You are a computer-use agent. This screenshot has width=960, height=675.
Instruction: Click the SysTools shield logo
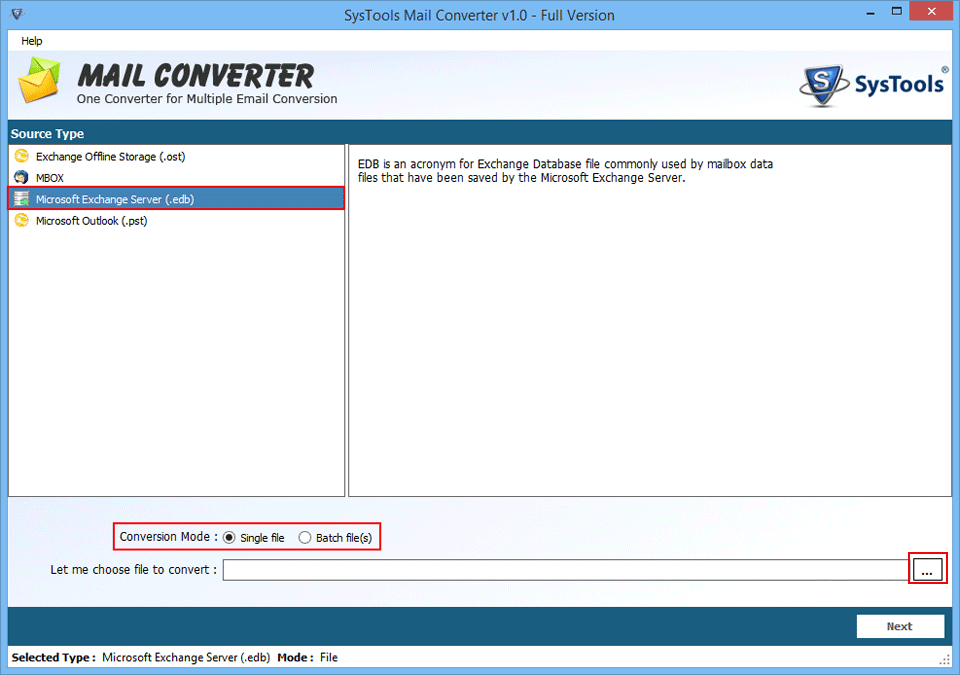click(x=823, y=86)
